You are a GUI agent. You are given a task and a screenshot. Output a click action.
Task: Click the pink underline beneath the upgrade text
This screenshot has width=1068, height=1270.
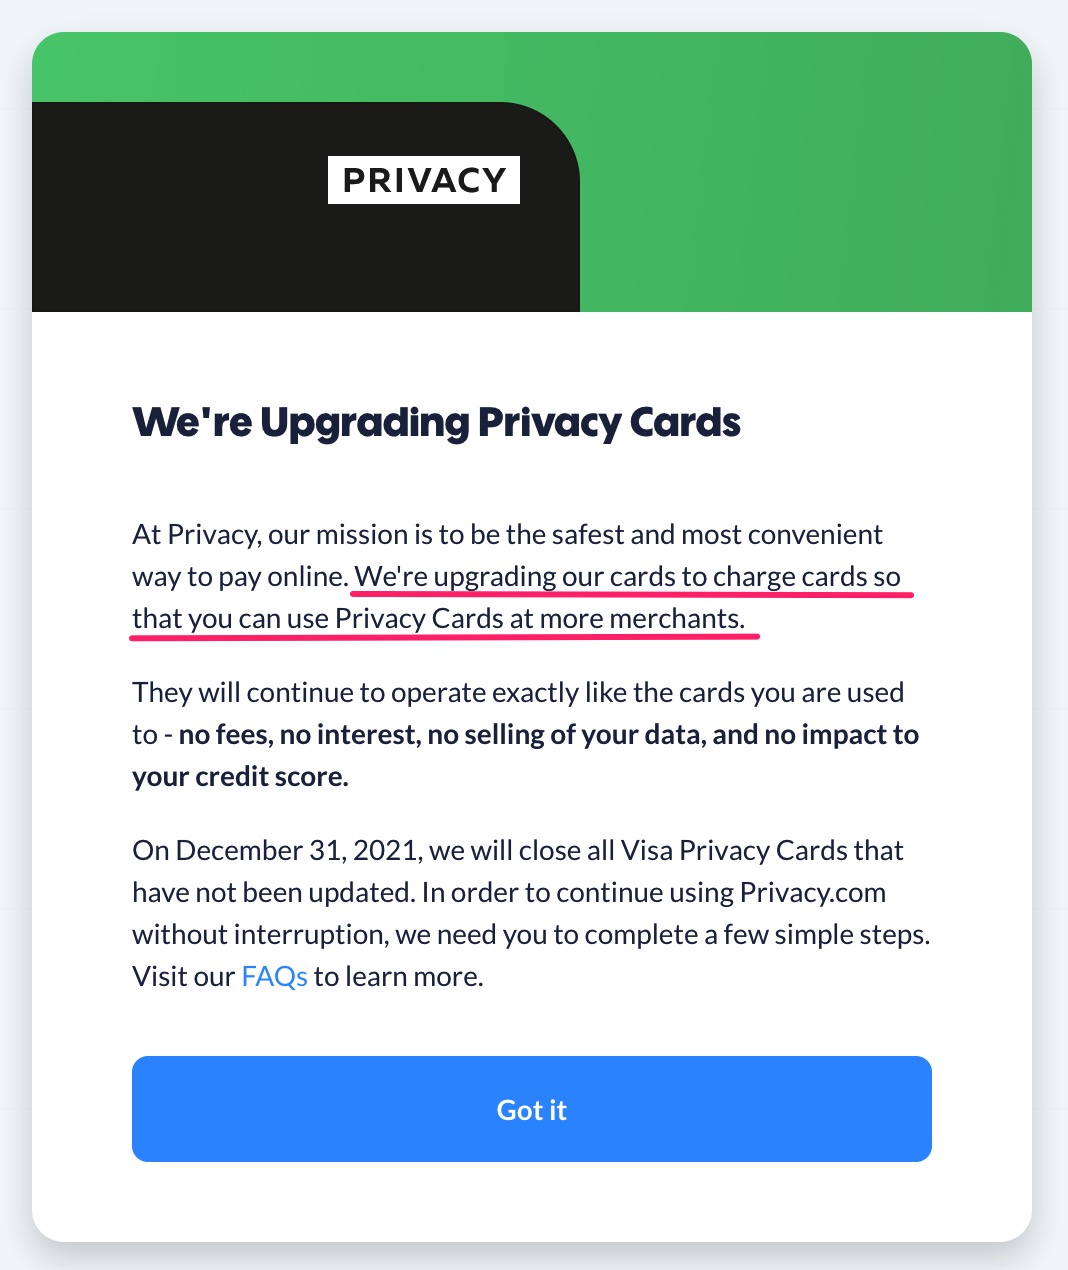[x=632, y=594]
